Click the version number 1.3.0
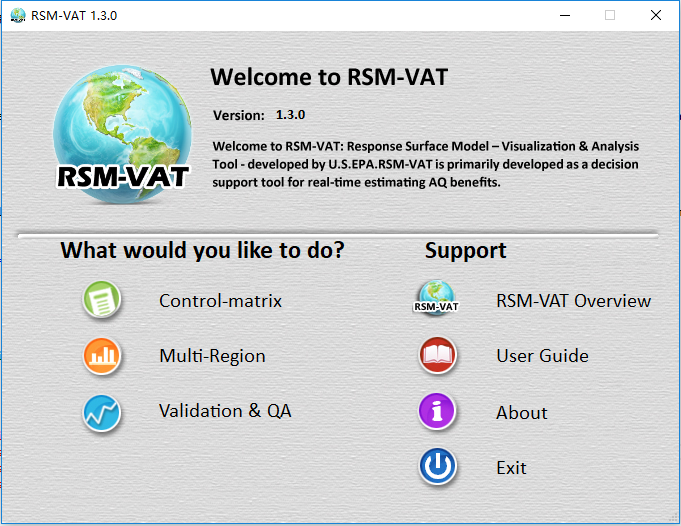This screenshot has height=526, width=681. tap(291, 115)
